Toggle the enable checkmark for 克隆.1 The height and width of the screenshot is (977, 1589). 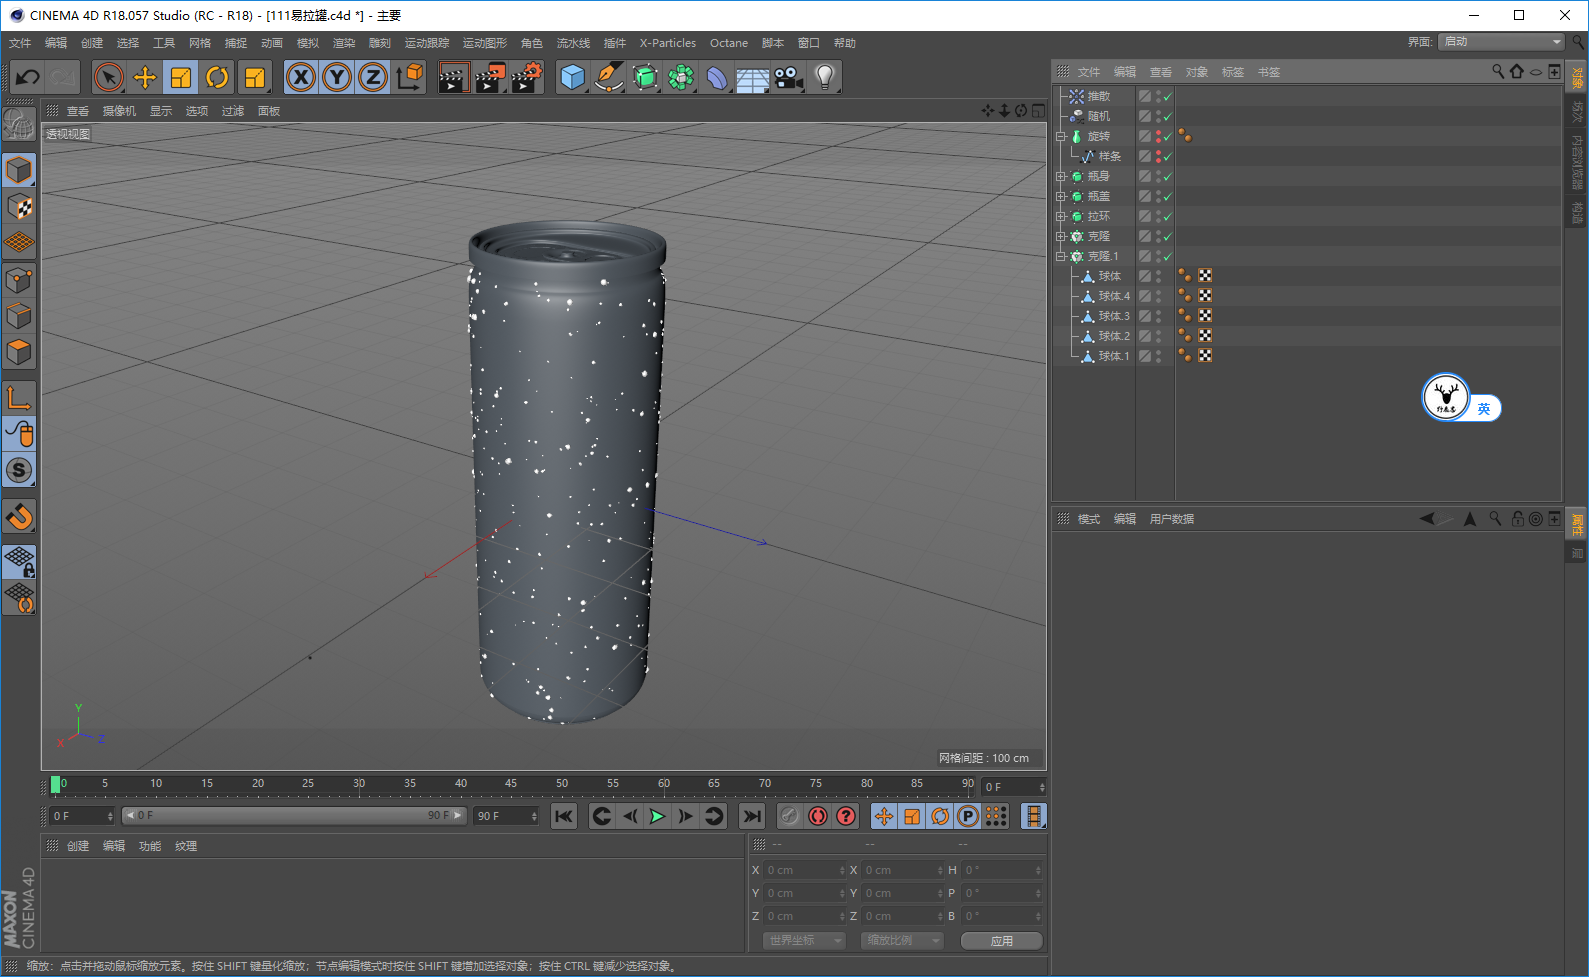(1167, 257)
